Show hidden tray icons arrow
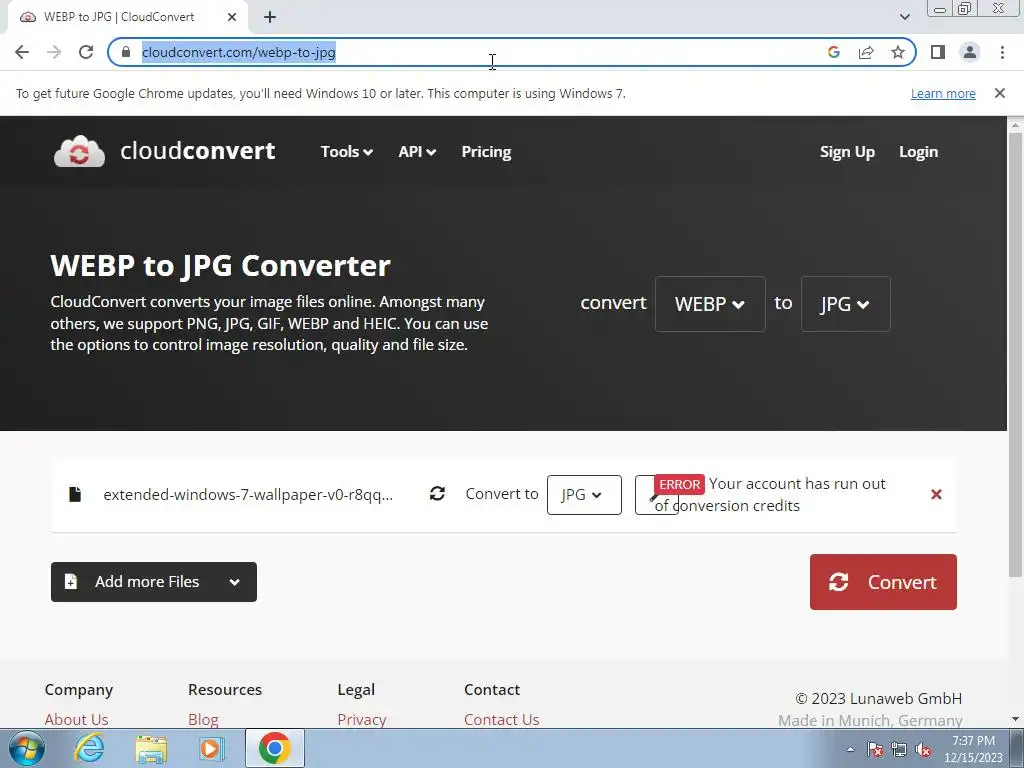 pos(850,749)
